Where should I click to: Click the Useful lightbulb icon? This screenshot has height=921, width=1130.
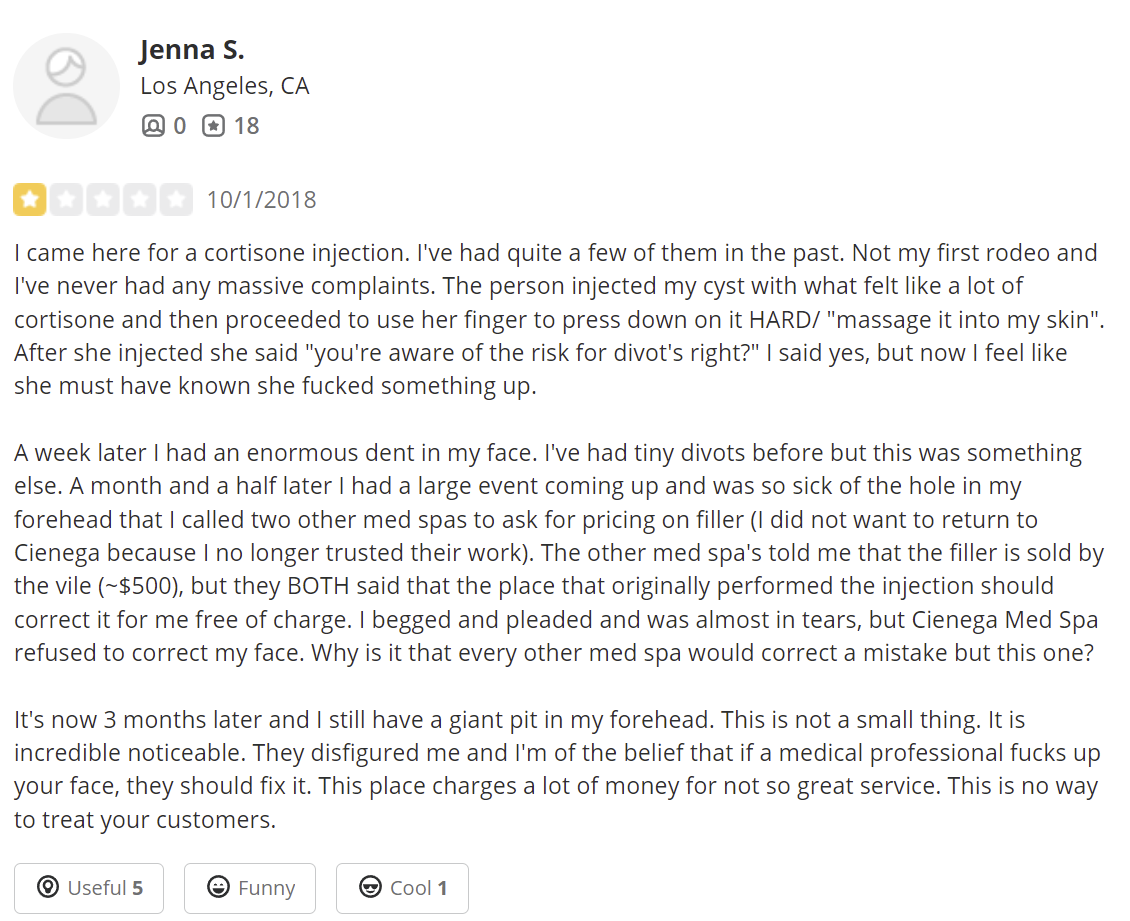point(48,887)
